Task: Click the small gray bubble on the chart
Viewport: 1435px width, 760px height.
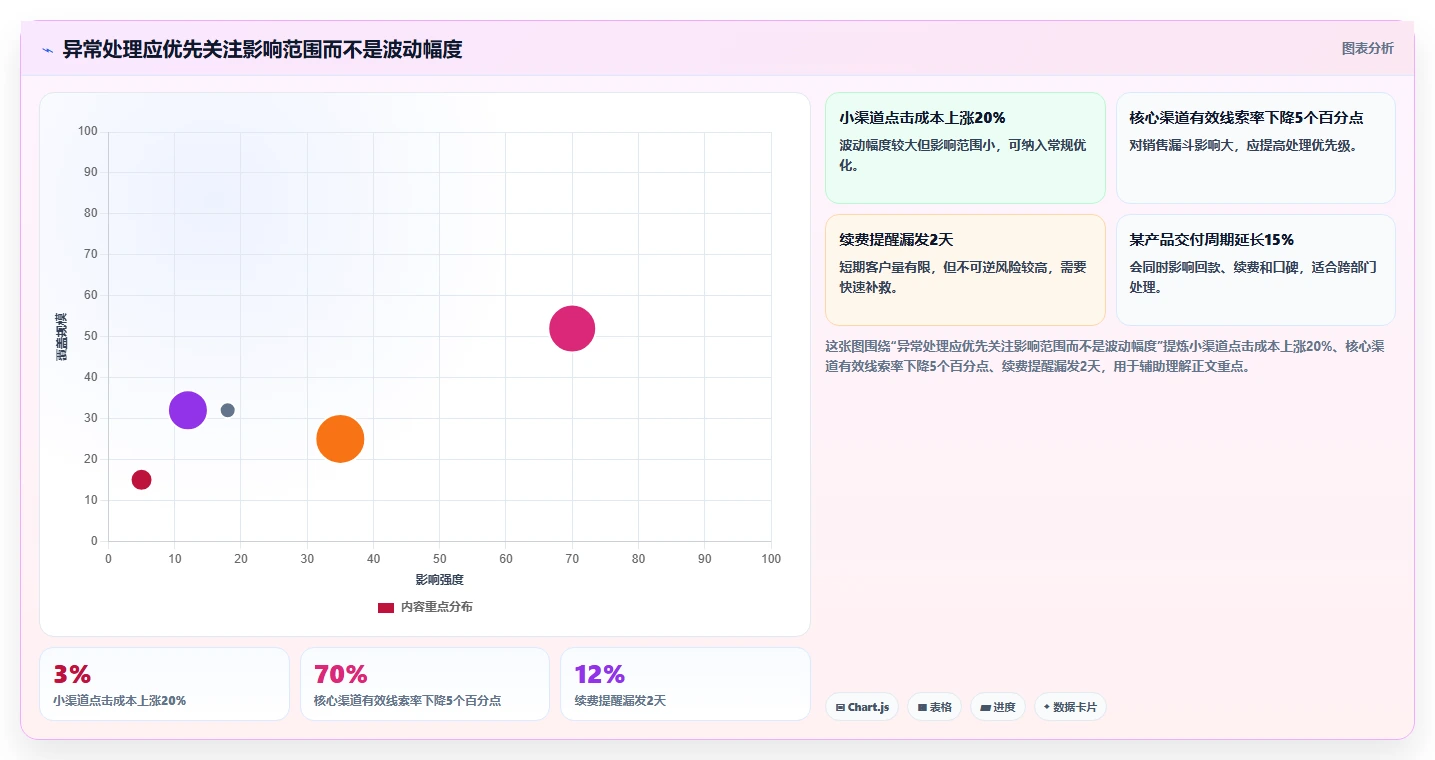Action: tap(228, 410)
